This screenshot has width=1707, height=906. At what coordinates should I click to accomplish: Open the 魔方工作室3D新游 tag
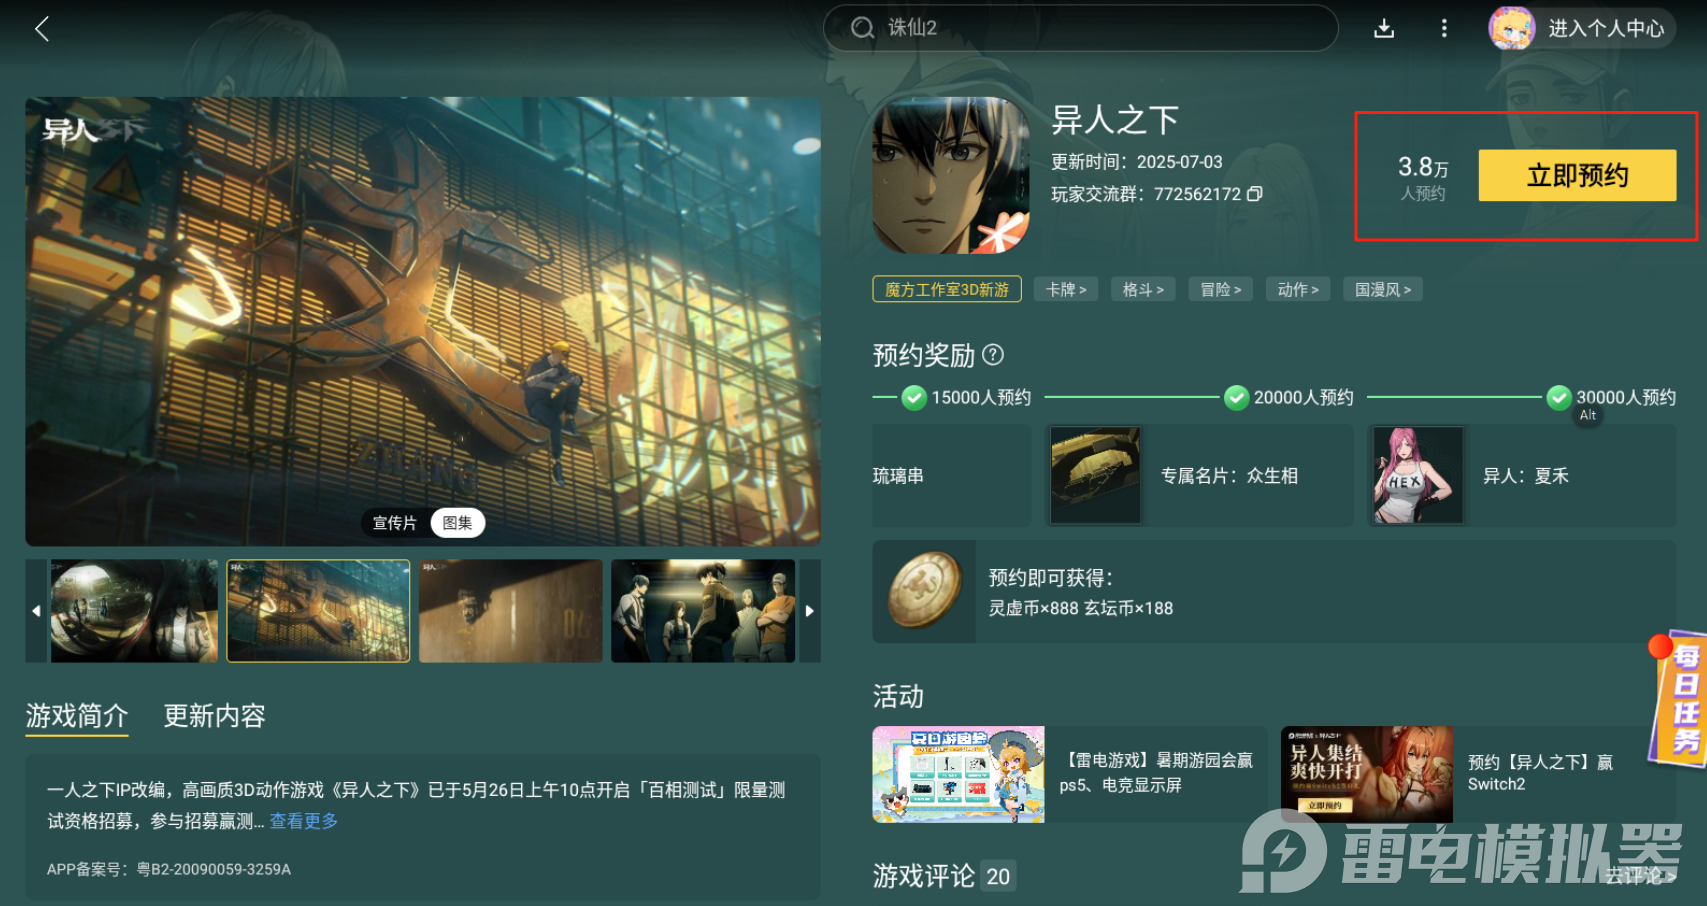point(947,290)
